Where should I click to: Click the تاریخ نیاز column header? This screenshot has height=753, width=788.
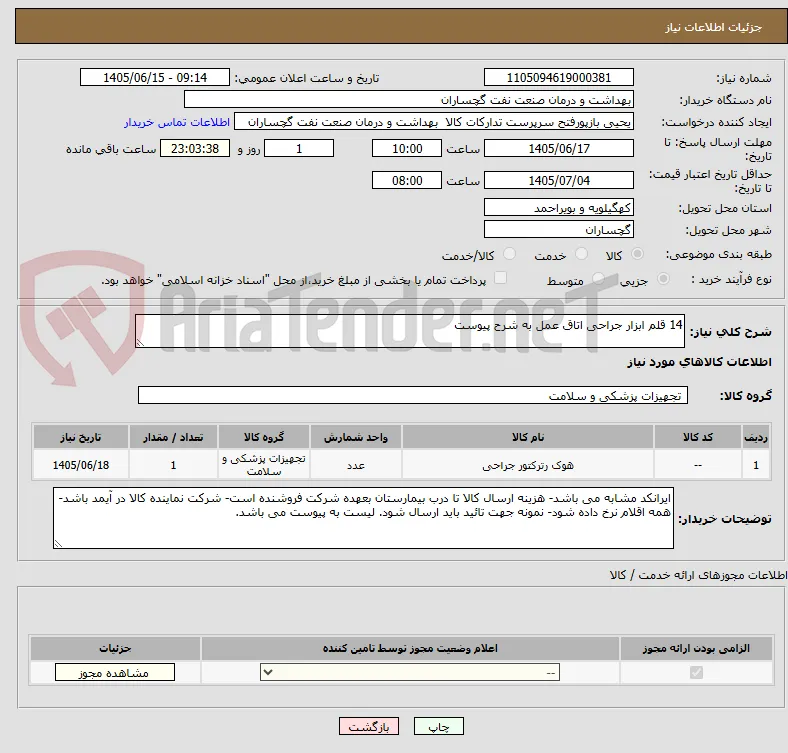[x=81, y=437]
